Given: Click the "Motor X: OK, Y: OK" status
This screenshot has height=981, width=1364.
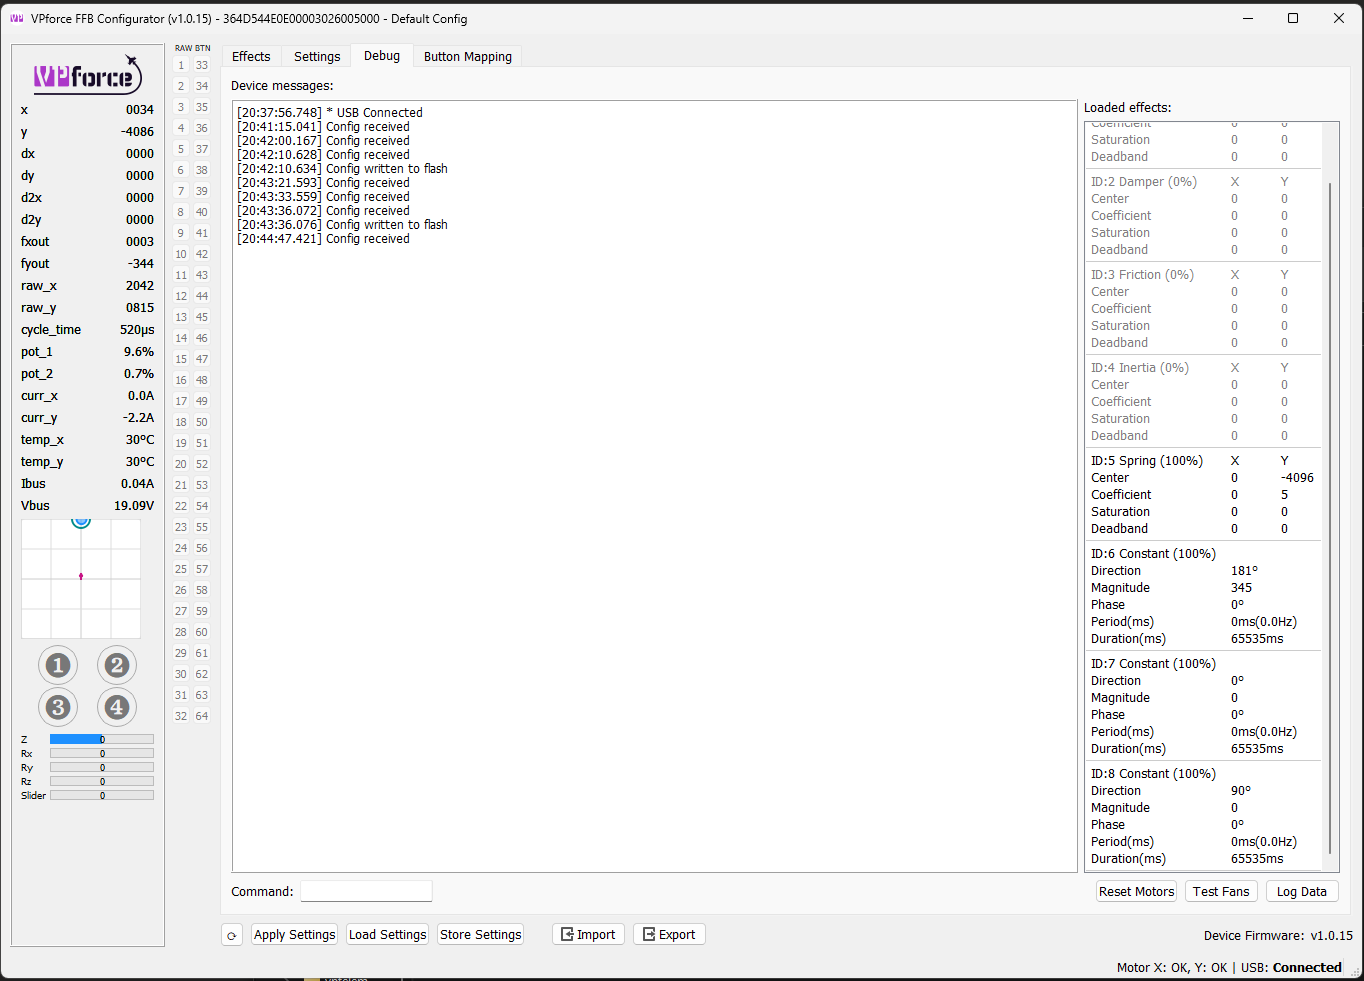Looking at the screenshot, I should (x=1172, y=968).
